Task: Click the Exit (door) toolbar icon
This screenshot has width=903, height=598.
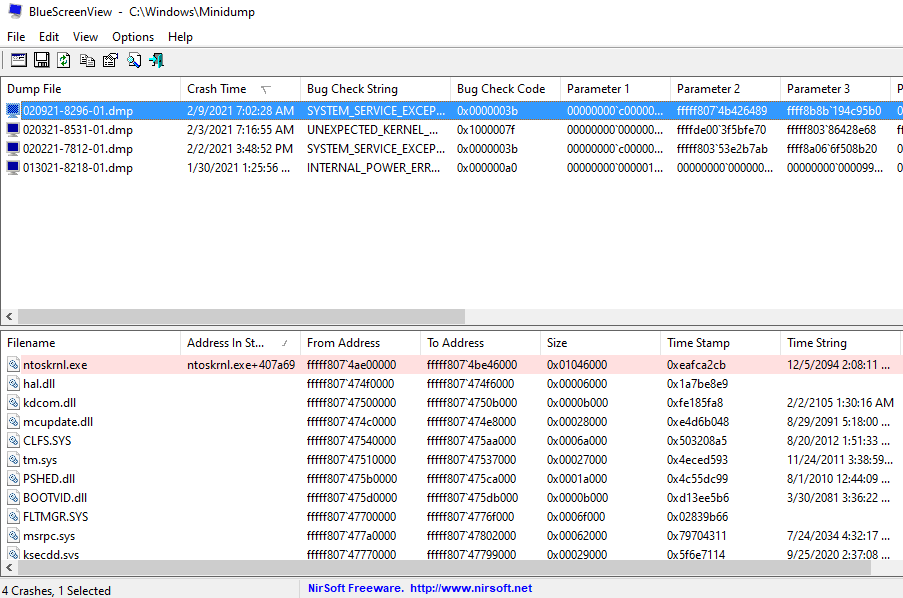Action: [157, 60]
